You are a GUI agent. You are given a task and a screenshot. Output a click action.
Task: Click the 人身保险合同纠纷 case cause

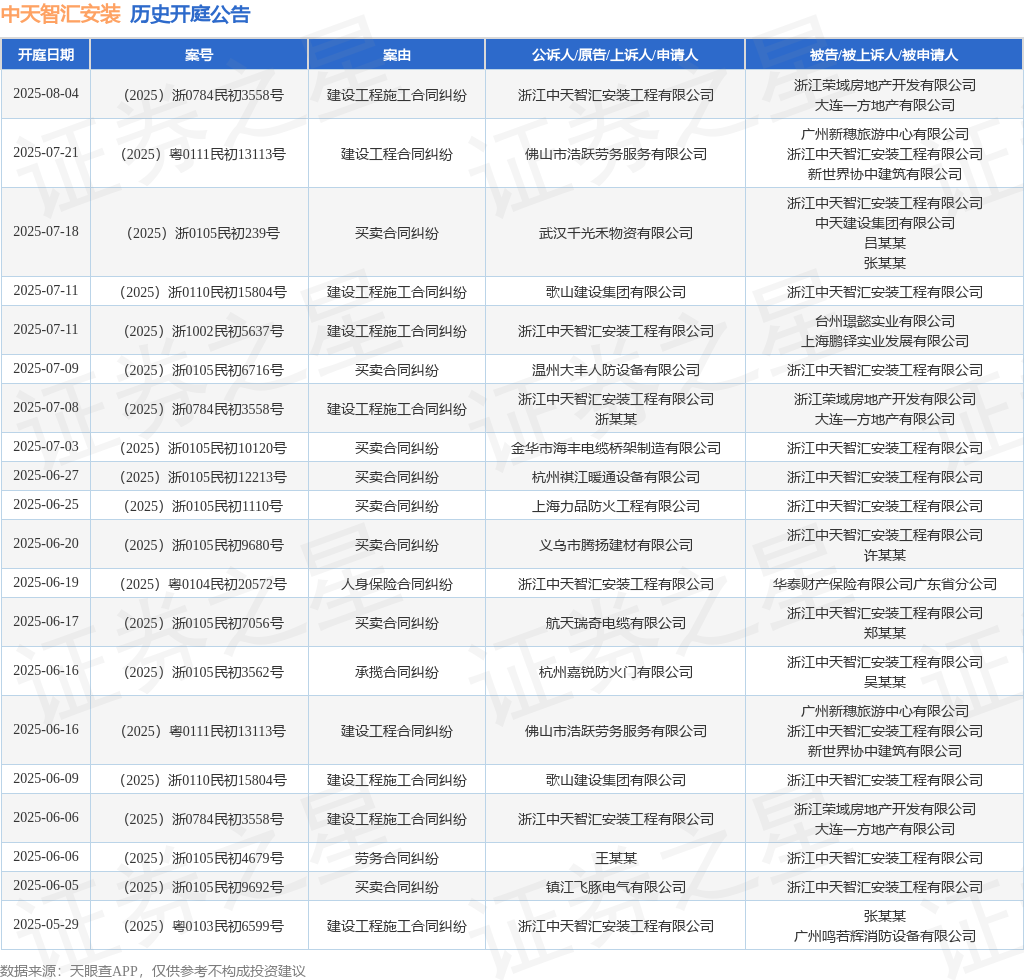click(x=396, y=584)
